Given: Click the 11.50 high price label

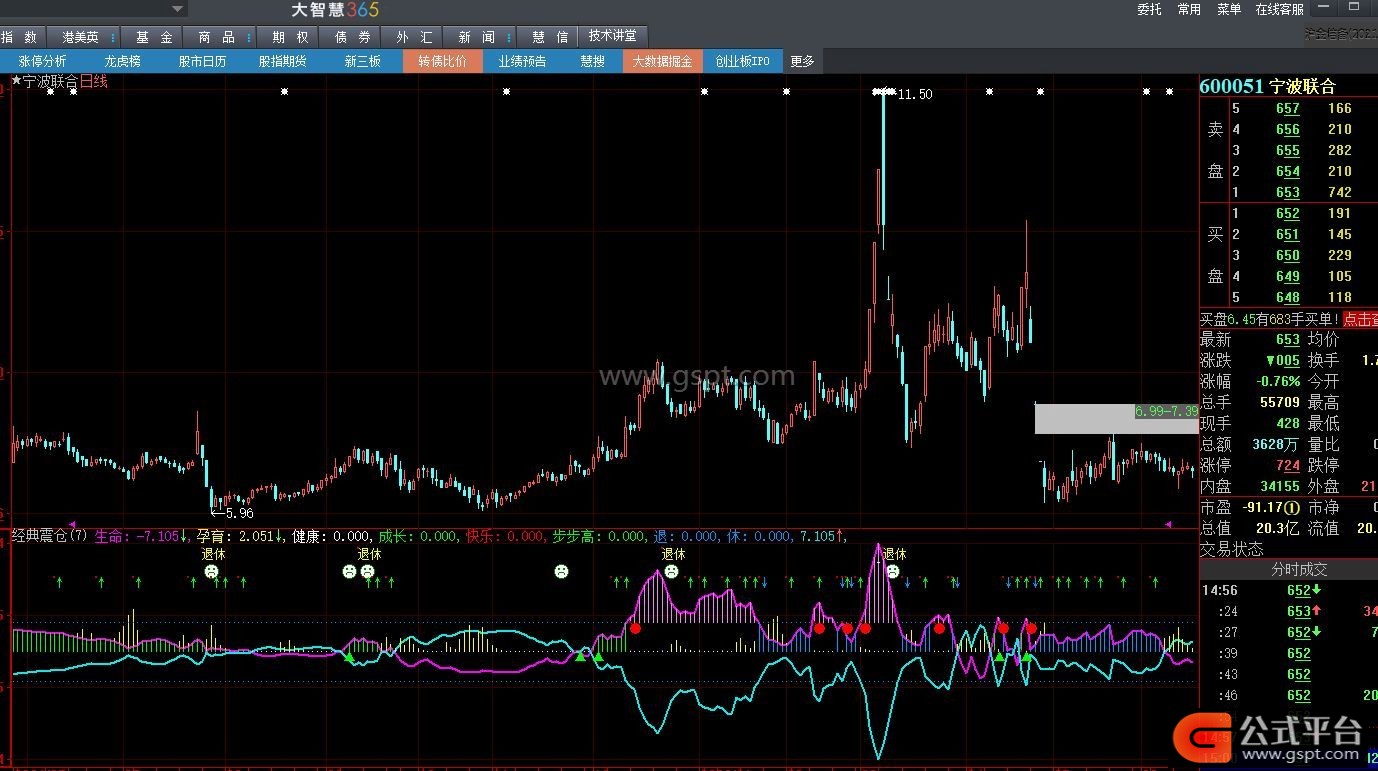Looking at the screenshot, I should coord(915,94).
